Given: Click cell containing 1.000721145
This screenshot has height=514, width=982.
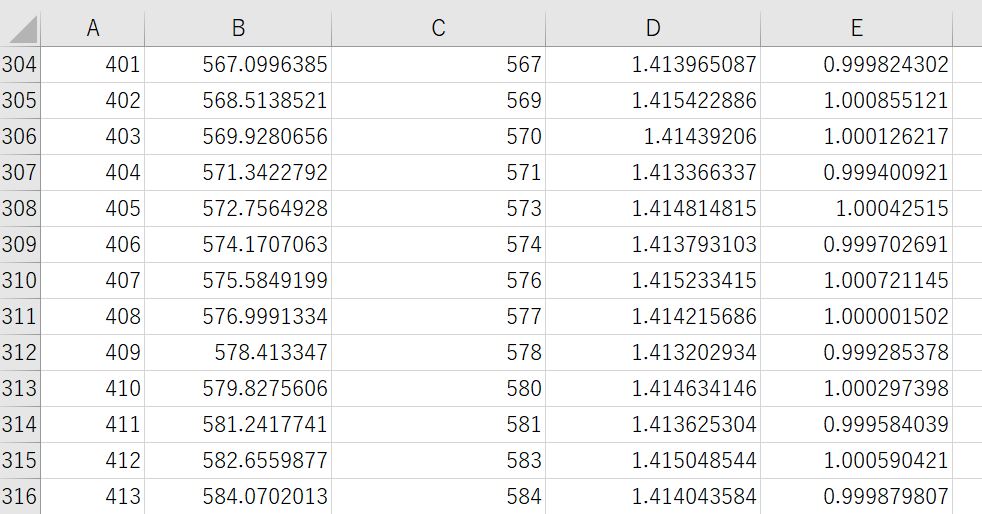Looking at the screenshot, I should pos(857,280).
